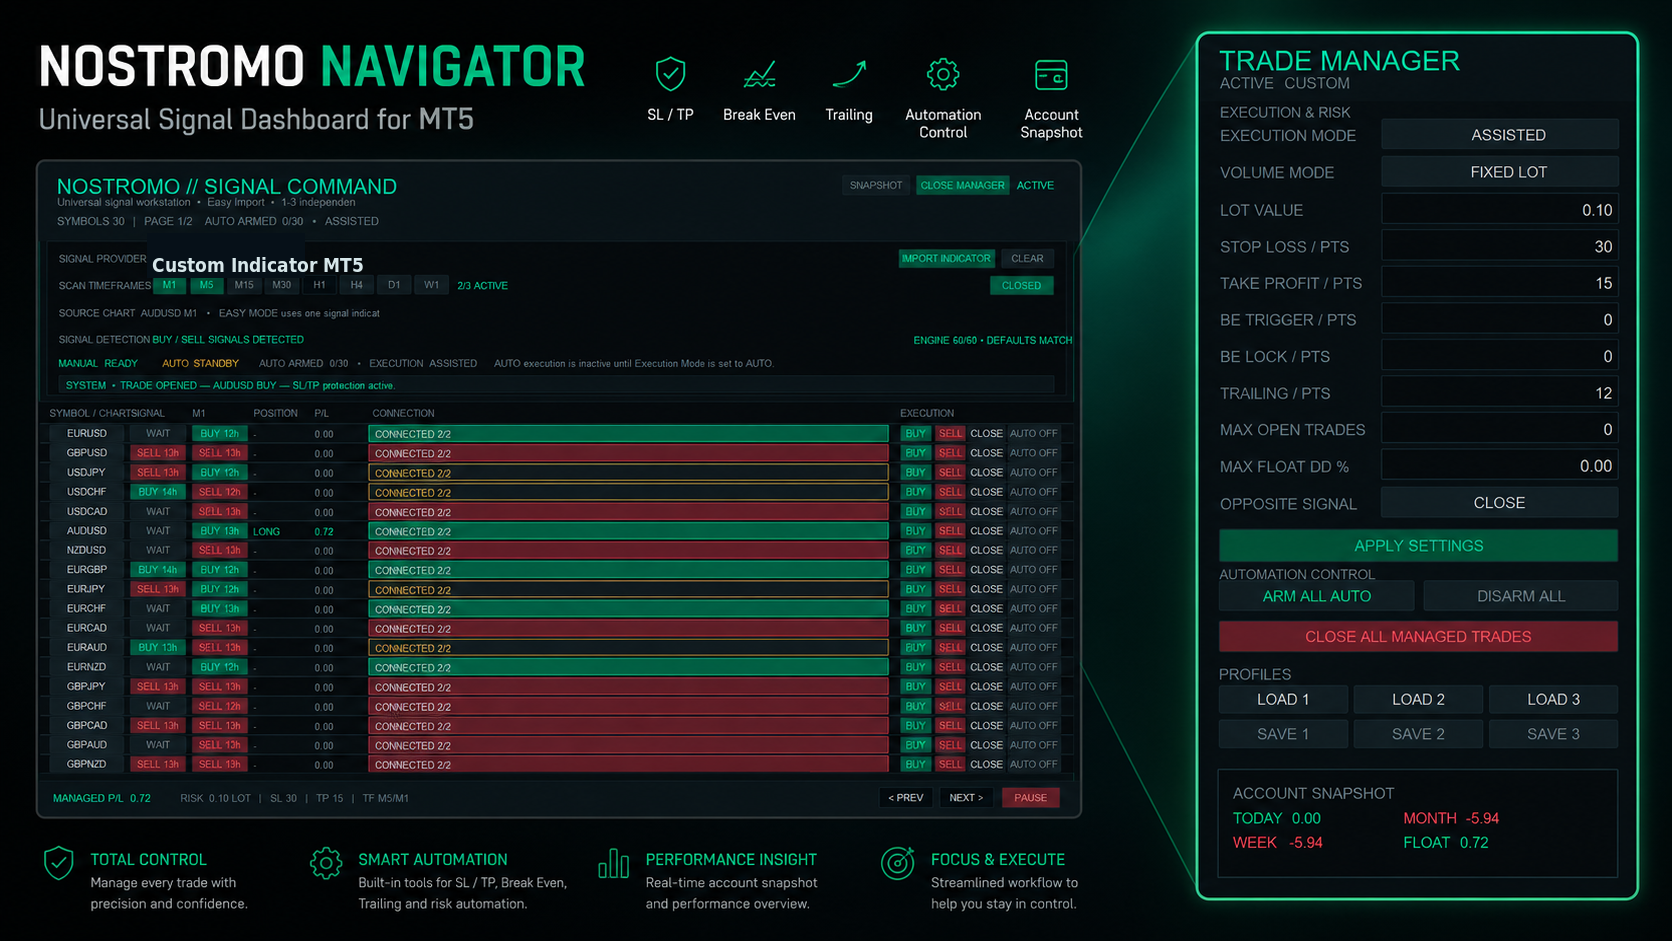Toggle AUTO OFF for AUDUSD row

click(x=1033, y=531)
